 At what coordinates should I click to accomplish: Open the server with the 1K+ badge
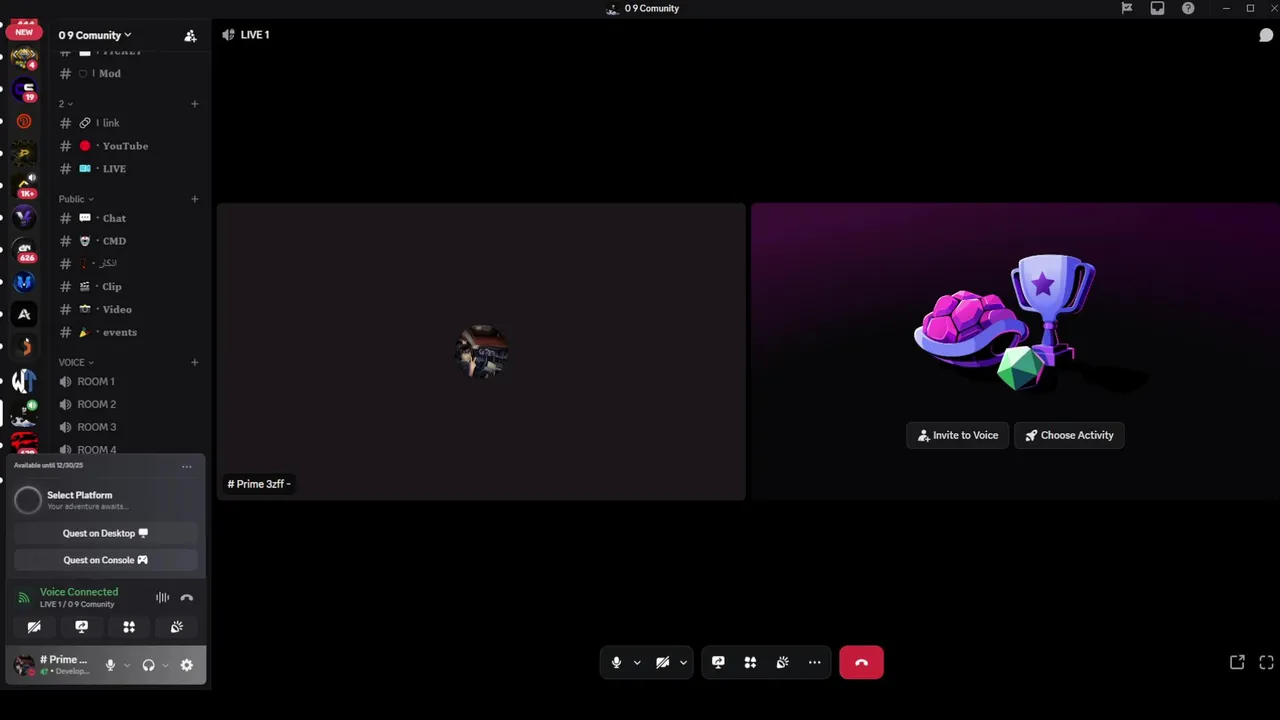pyautogui.click(x=25, y=185)
